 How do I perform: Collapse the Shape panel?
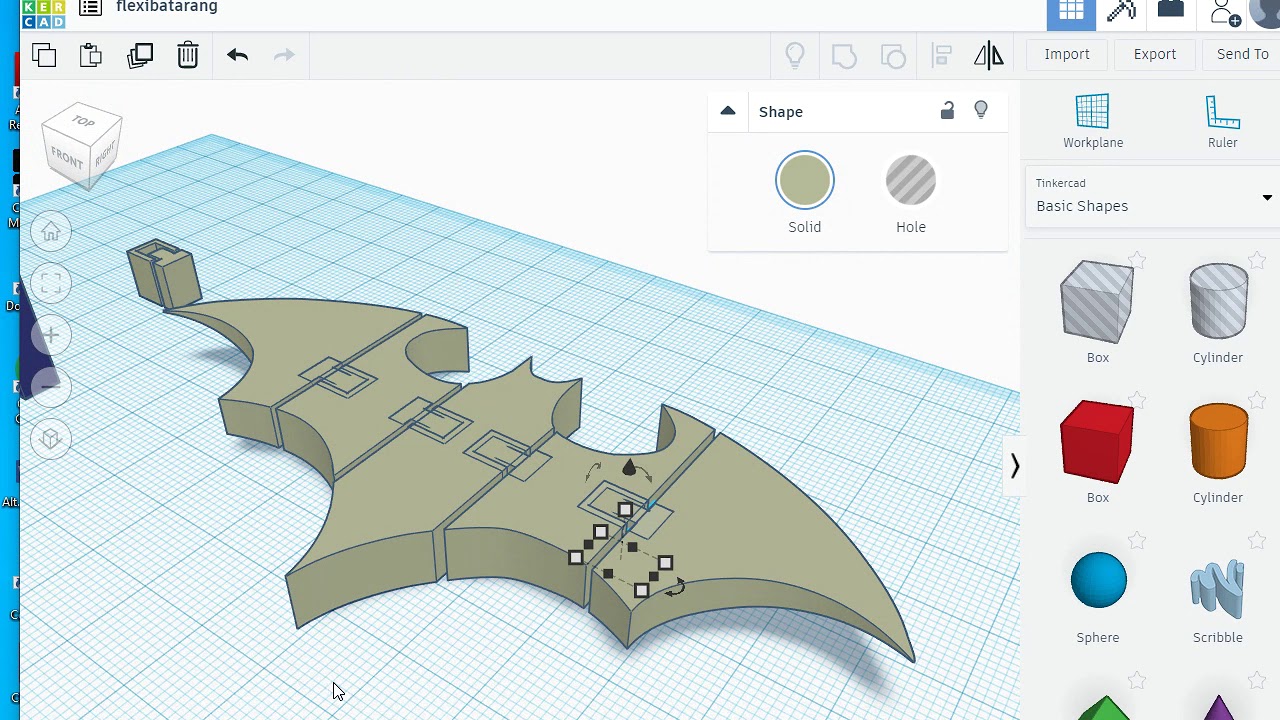[x=728, y=111]
